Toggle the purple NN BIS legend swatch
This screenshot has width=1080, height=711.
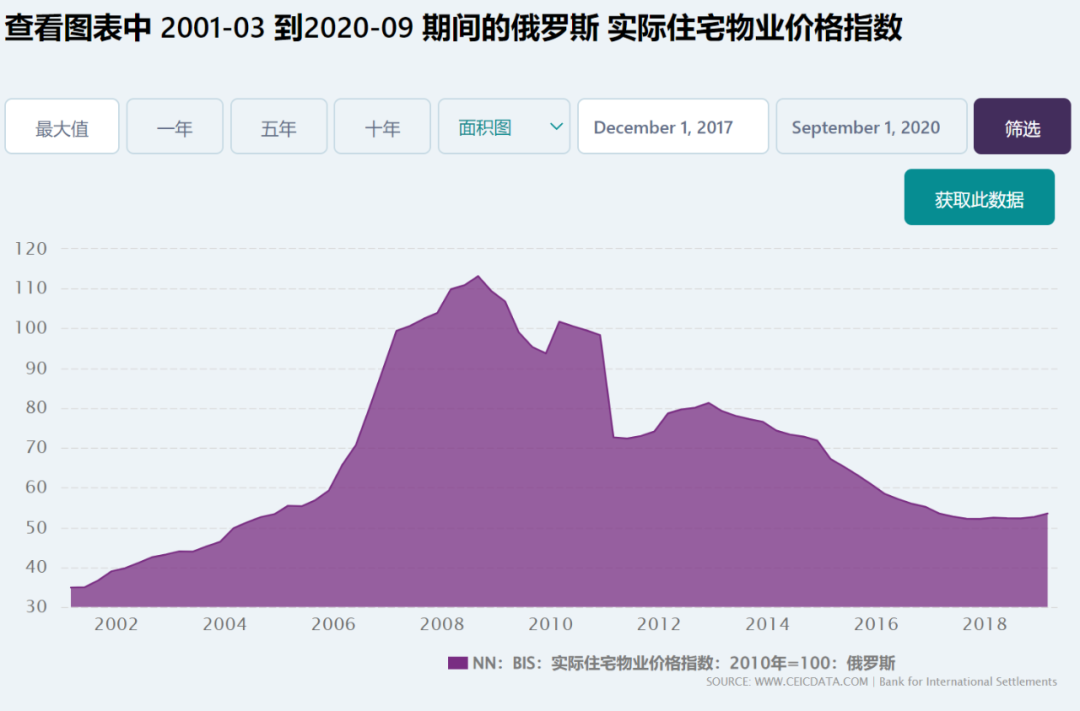click(x=457, y=663)
